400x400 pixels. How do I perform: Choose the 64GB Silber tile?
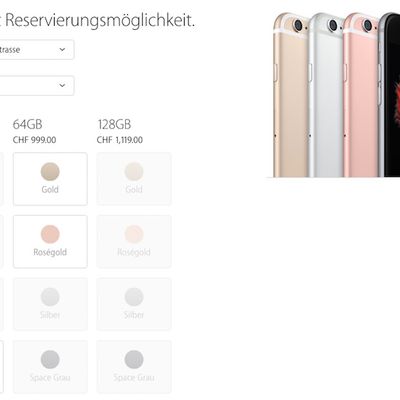click(x=50, y=304)
